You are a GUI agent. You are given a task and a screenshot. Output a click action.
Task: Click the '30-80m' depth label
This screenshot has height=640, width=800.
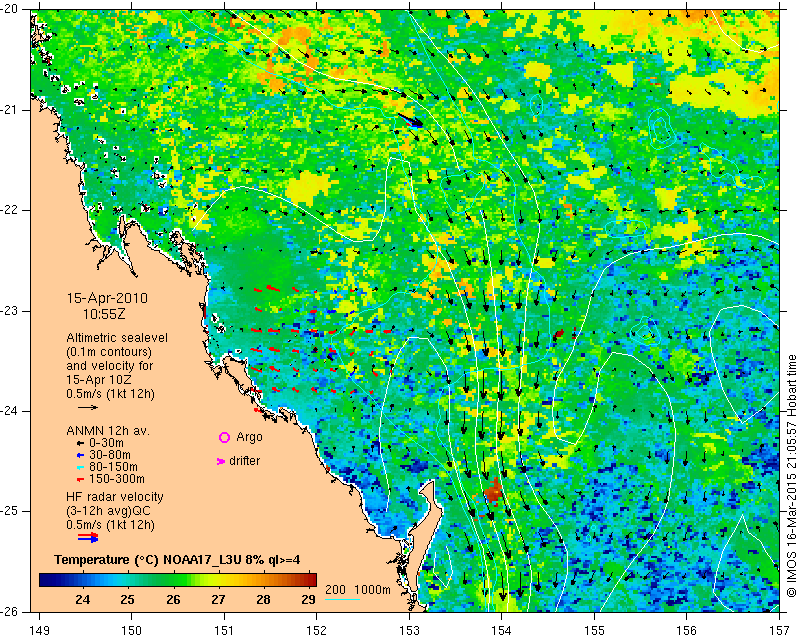tap(110, 455)
